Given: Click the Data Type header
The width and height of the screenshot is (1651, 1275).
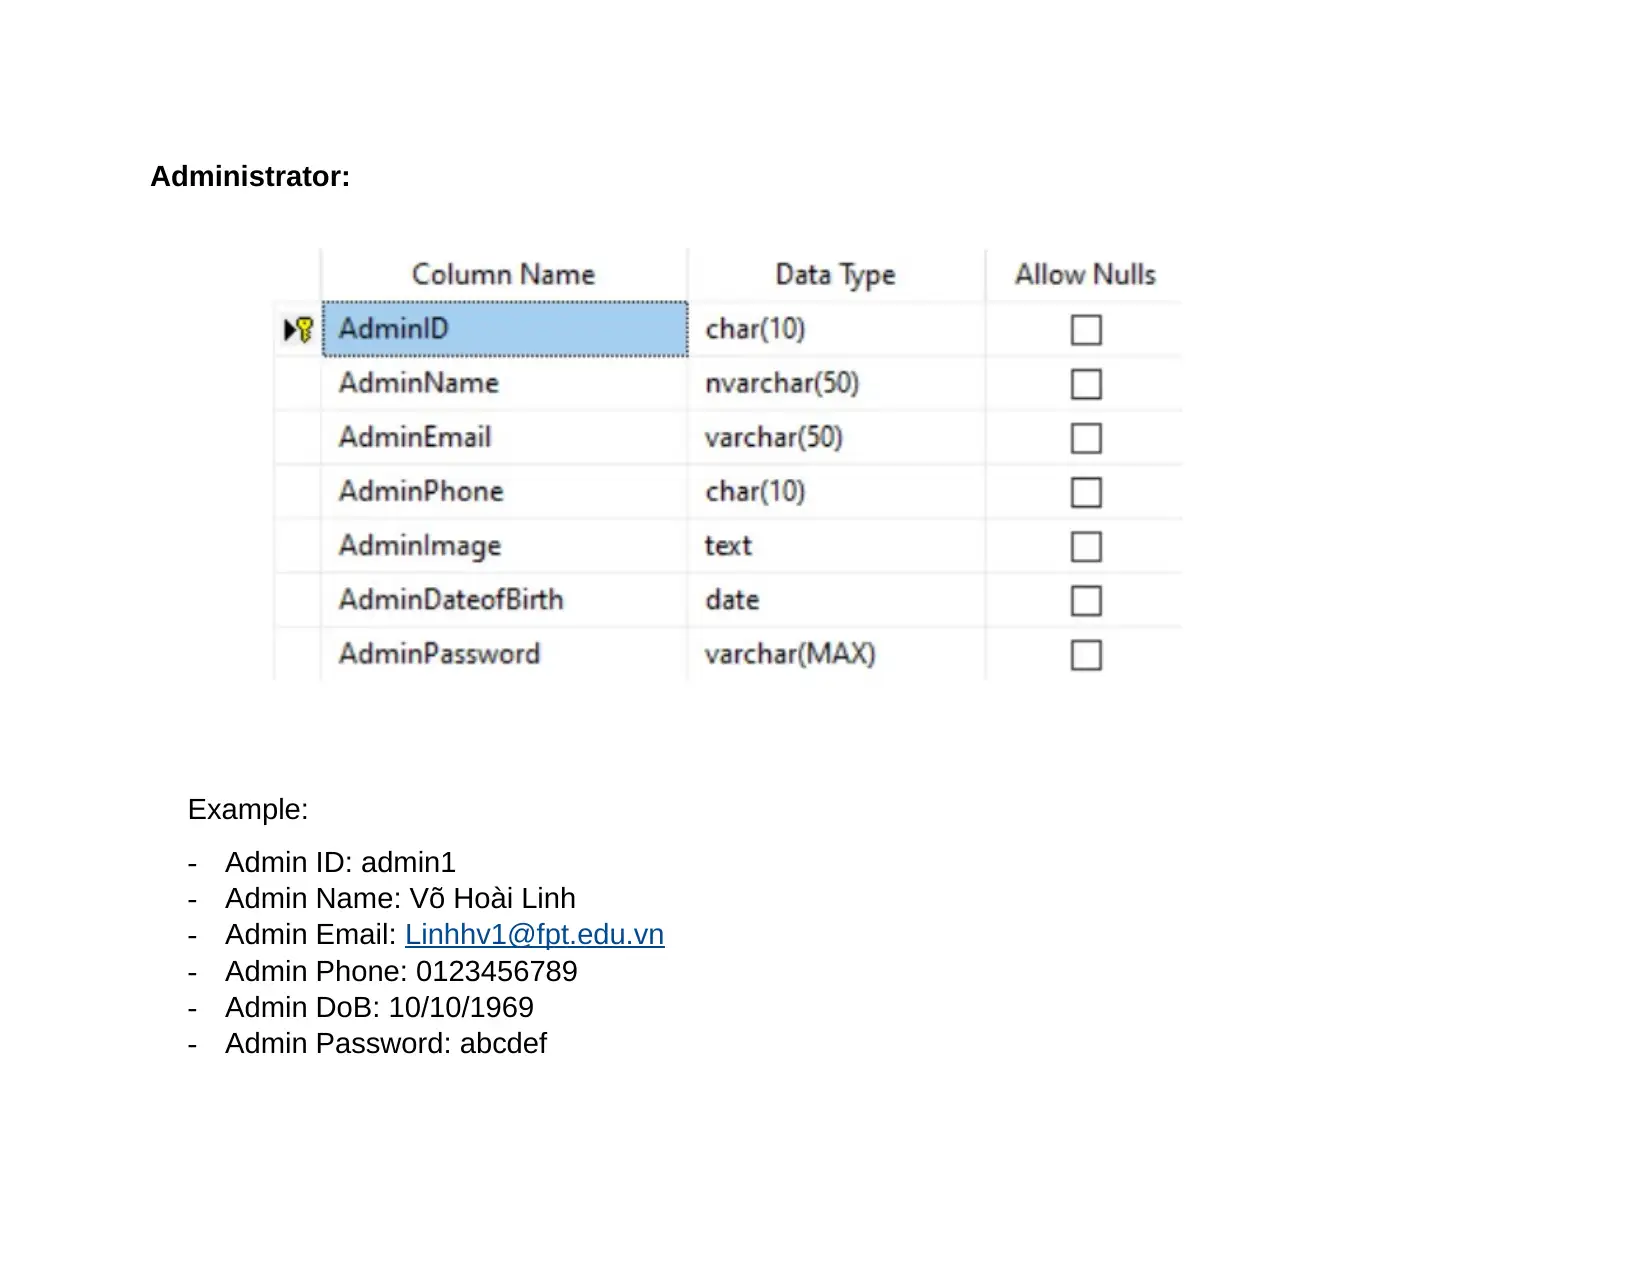Looking at the screenshot, I should tap(836, 275).
